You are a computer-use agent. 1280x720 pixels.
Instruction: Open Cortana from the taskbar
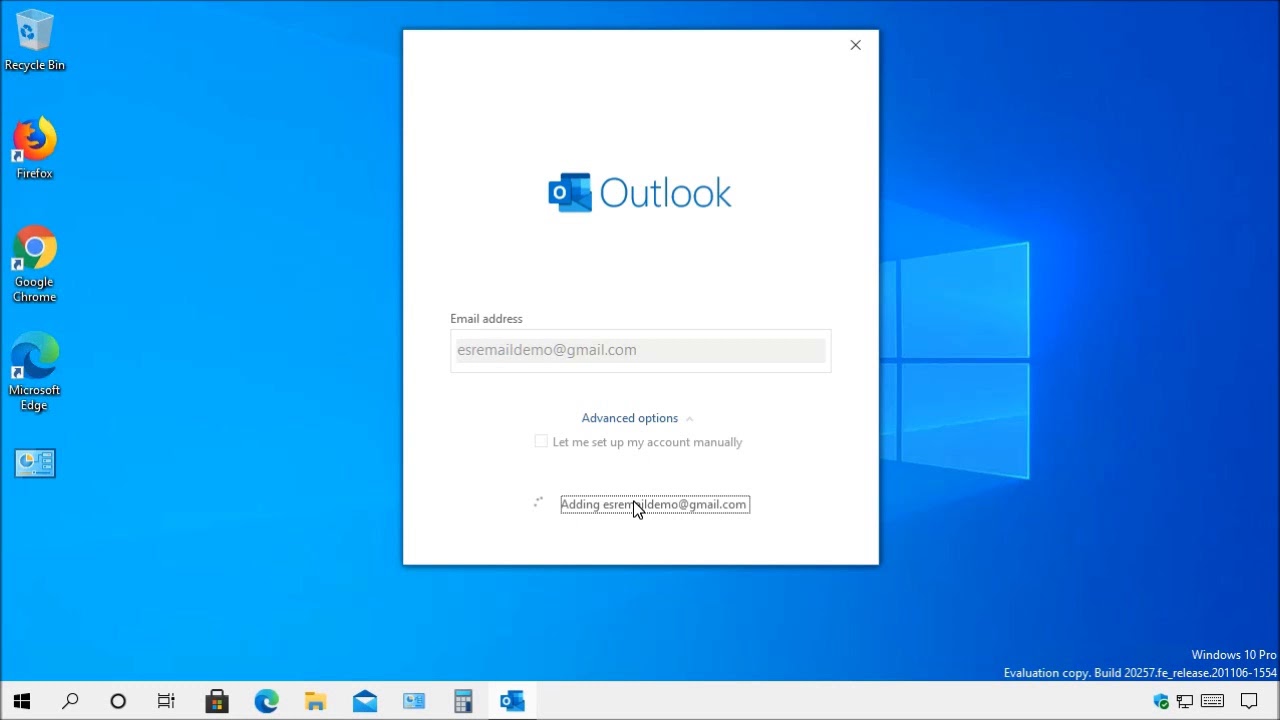[118, 701]
